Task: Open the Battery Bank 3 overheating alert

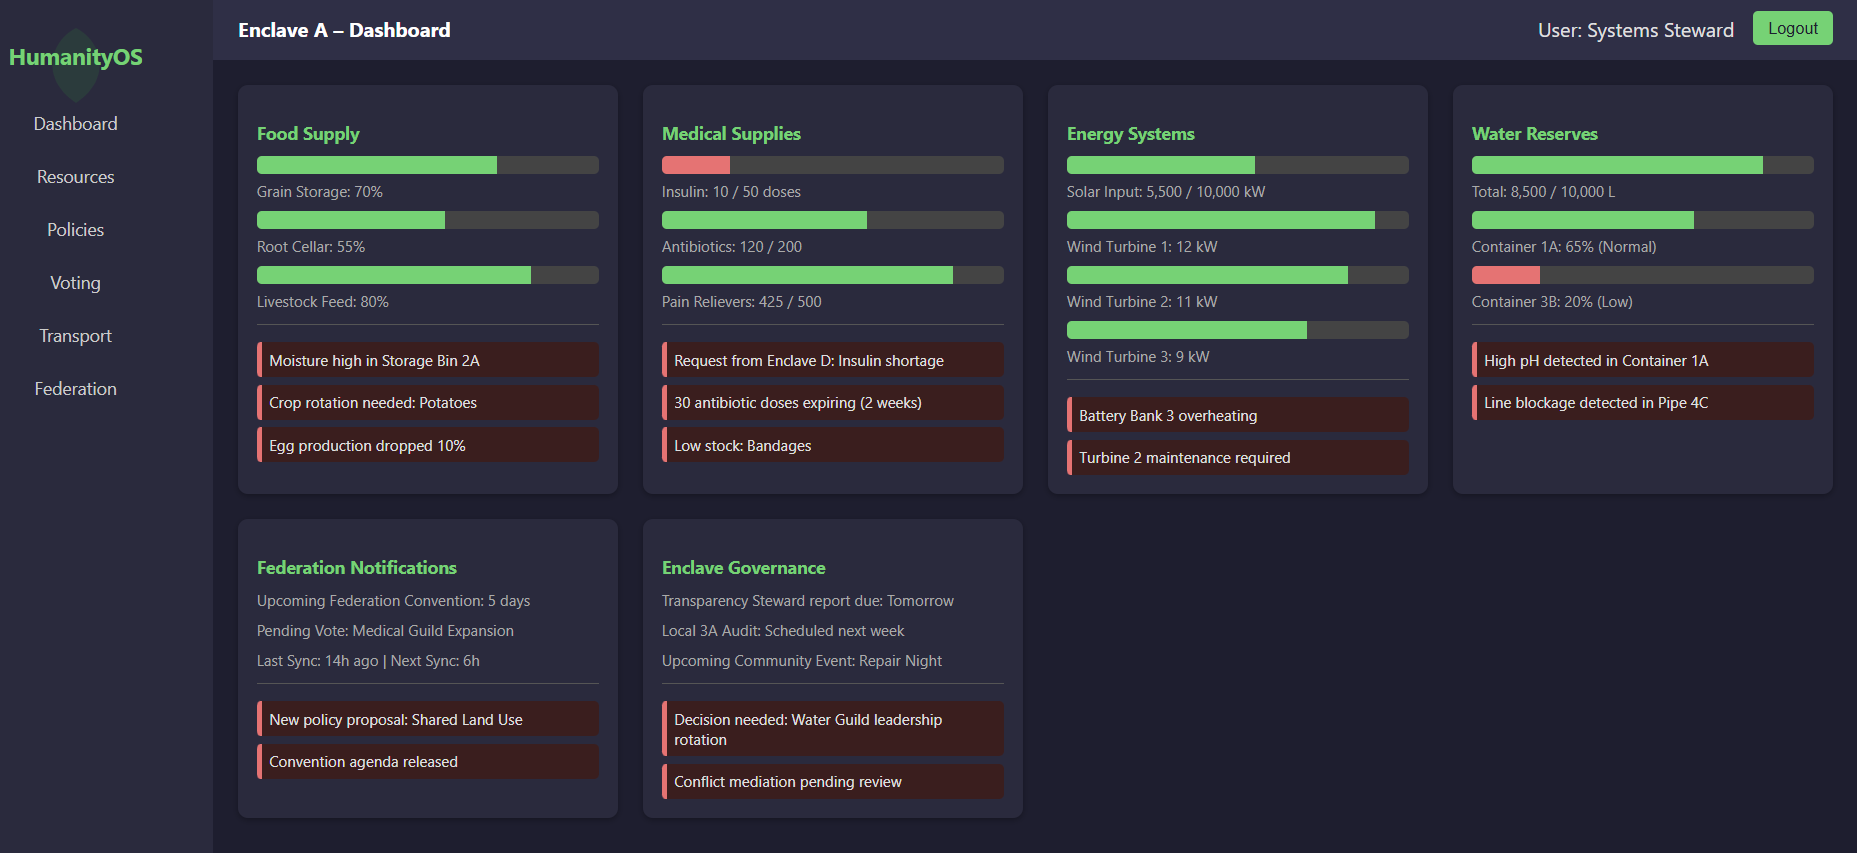Action: tap(1237, 415)
